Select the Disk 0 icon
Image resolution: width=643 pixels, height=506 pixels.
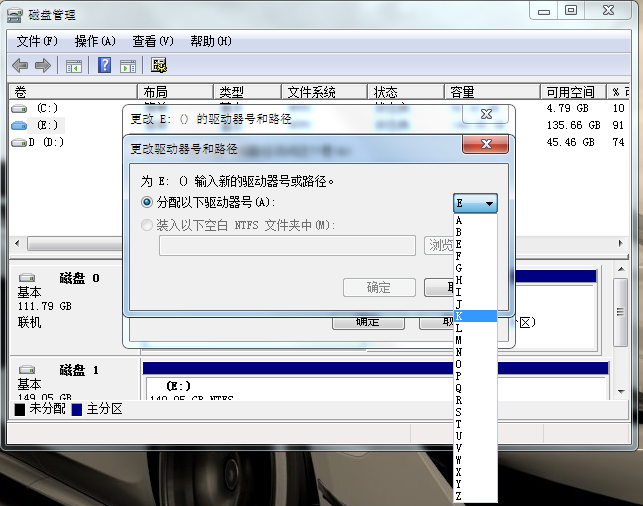click(x=27, y=278)
